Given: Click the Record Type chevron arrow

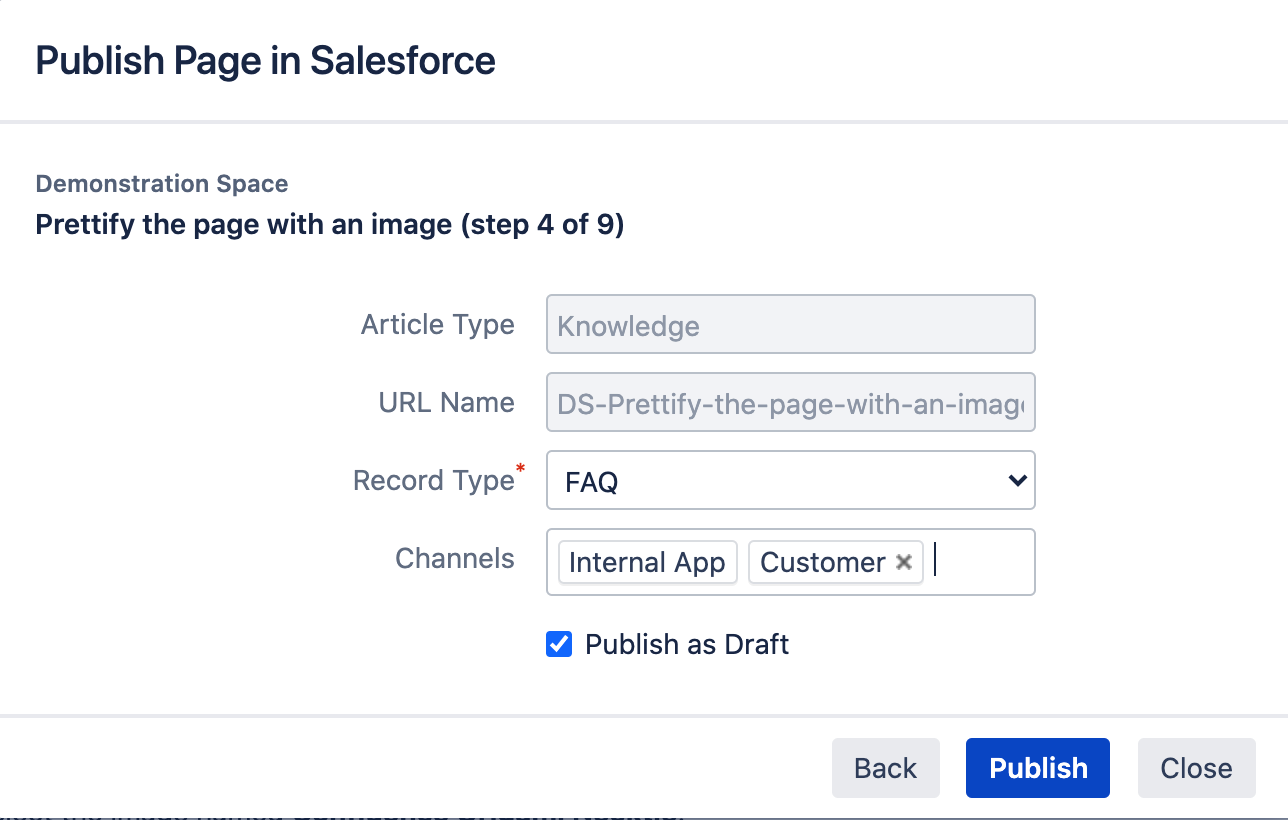Looking at the screenshot, I should pyautogui.click(x=1017, y=481).
